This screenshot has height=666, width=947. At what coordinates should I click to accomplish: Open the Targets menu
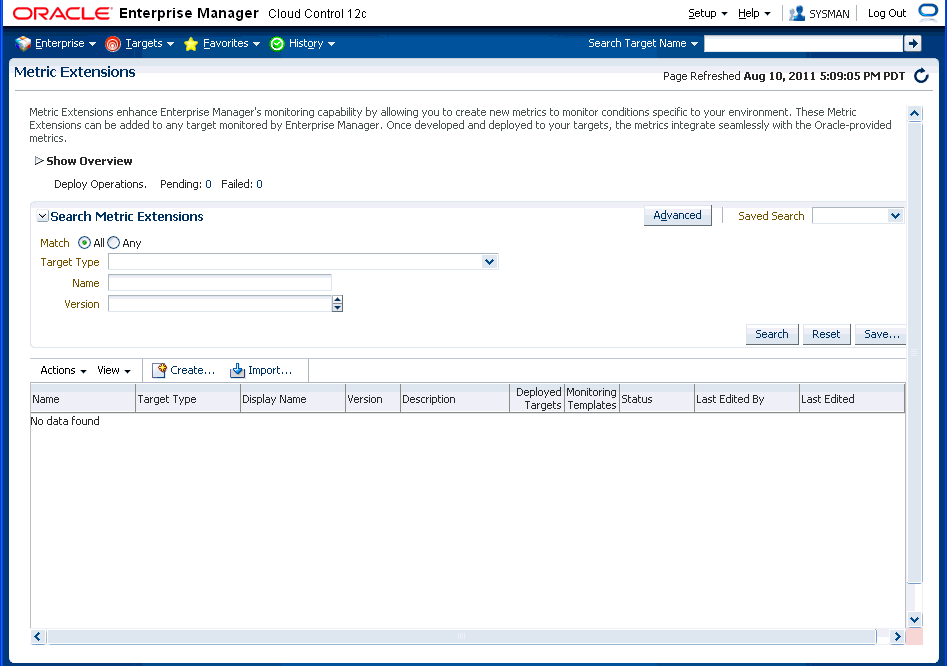(150, 43)
